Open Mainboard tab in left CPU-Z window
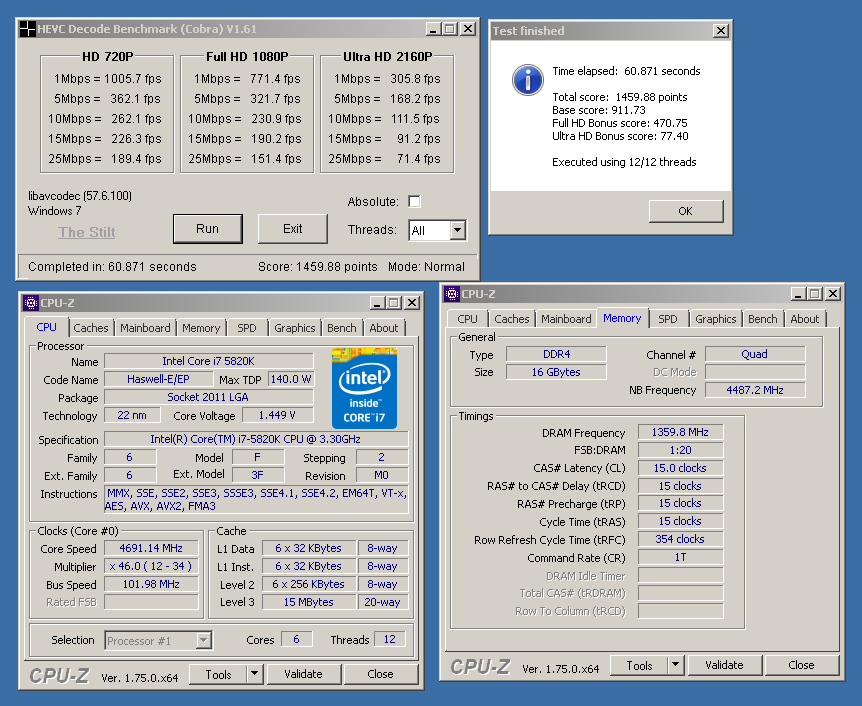Viewport: 862px width, 706px height. (145, 328)
